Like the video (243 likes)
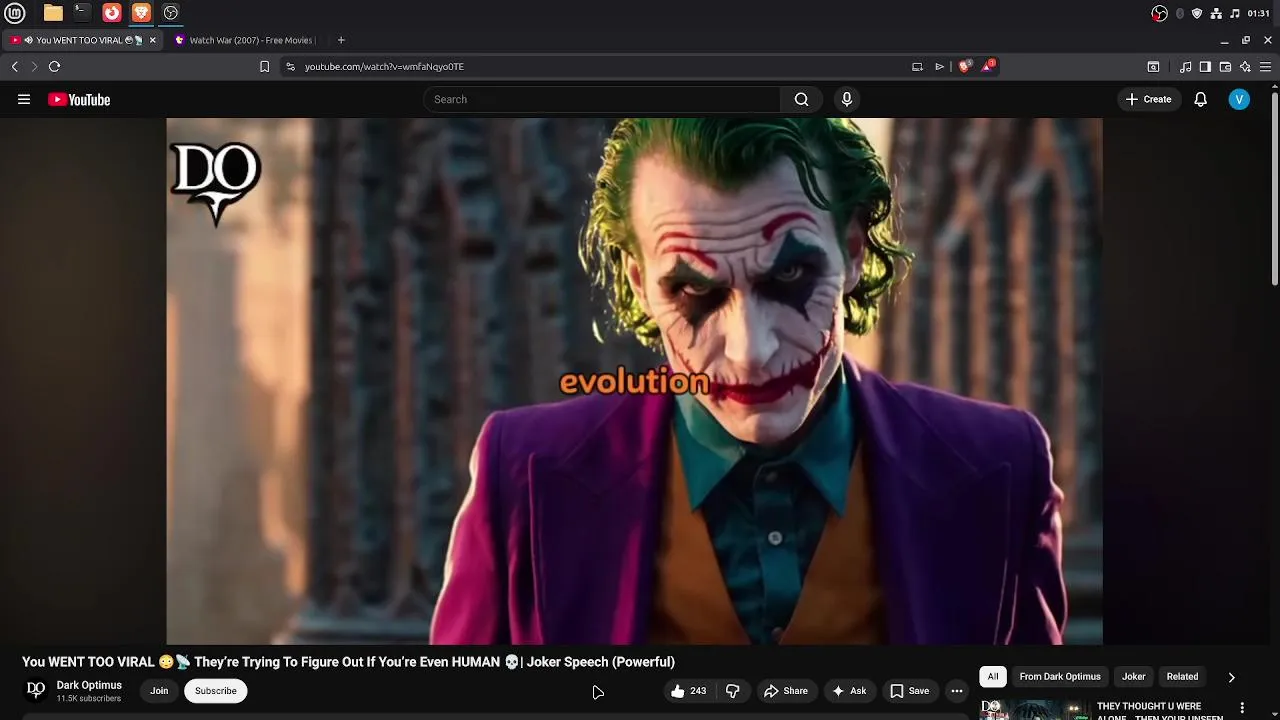 point(688,691)
